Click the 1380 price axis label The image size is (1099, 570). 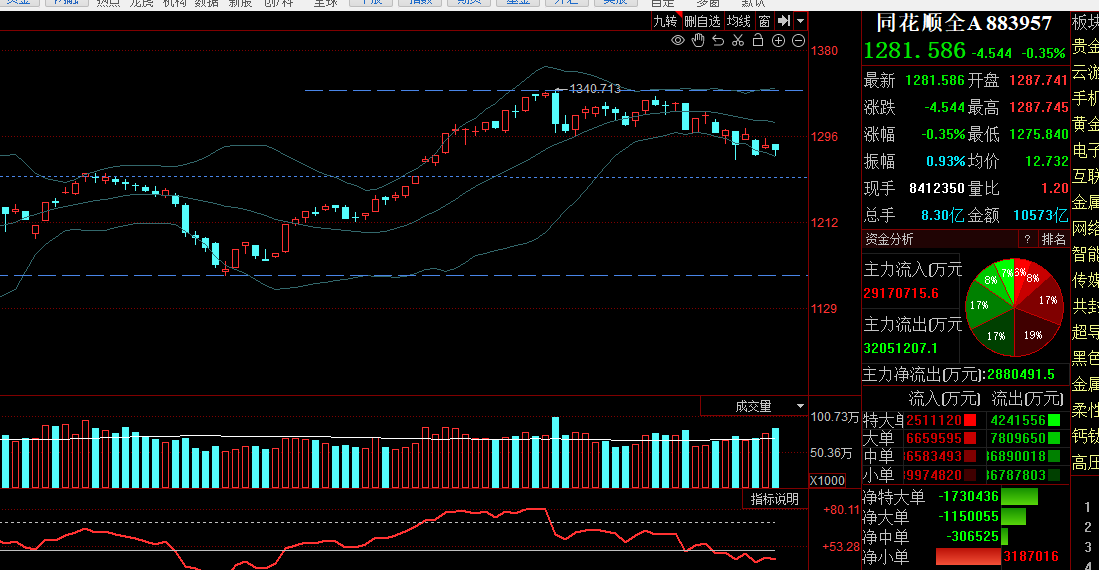(x=824, y=50)
